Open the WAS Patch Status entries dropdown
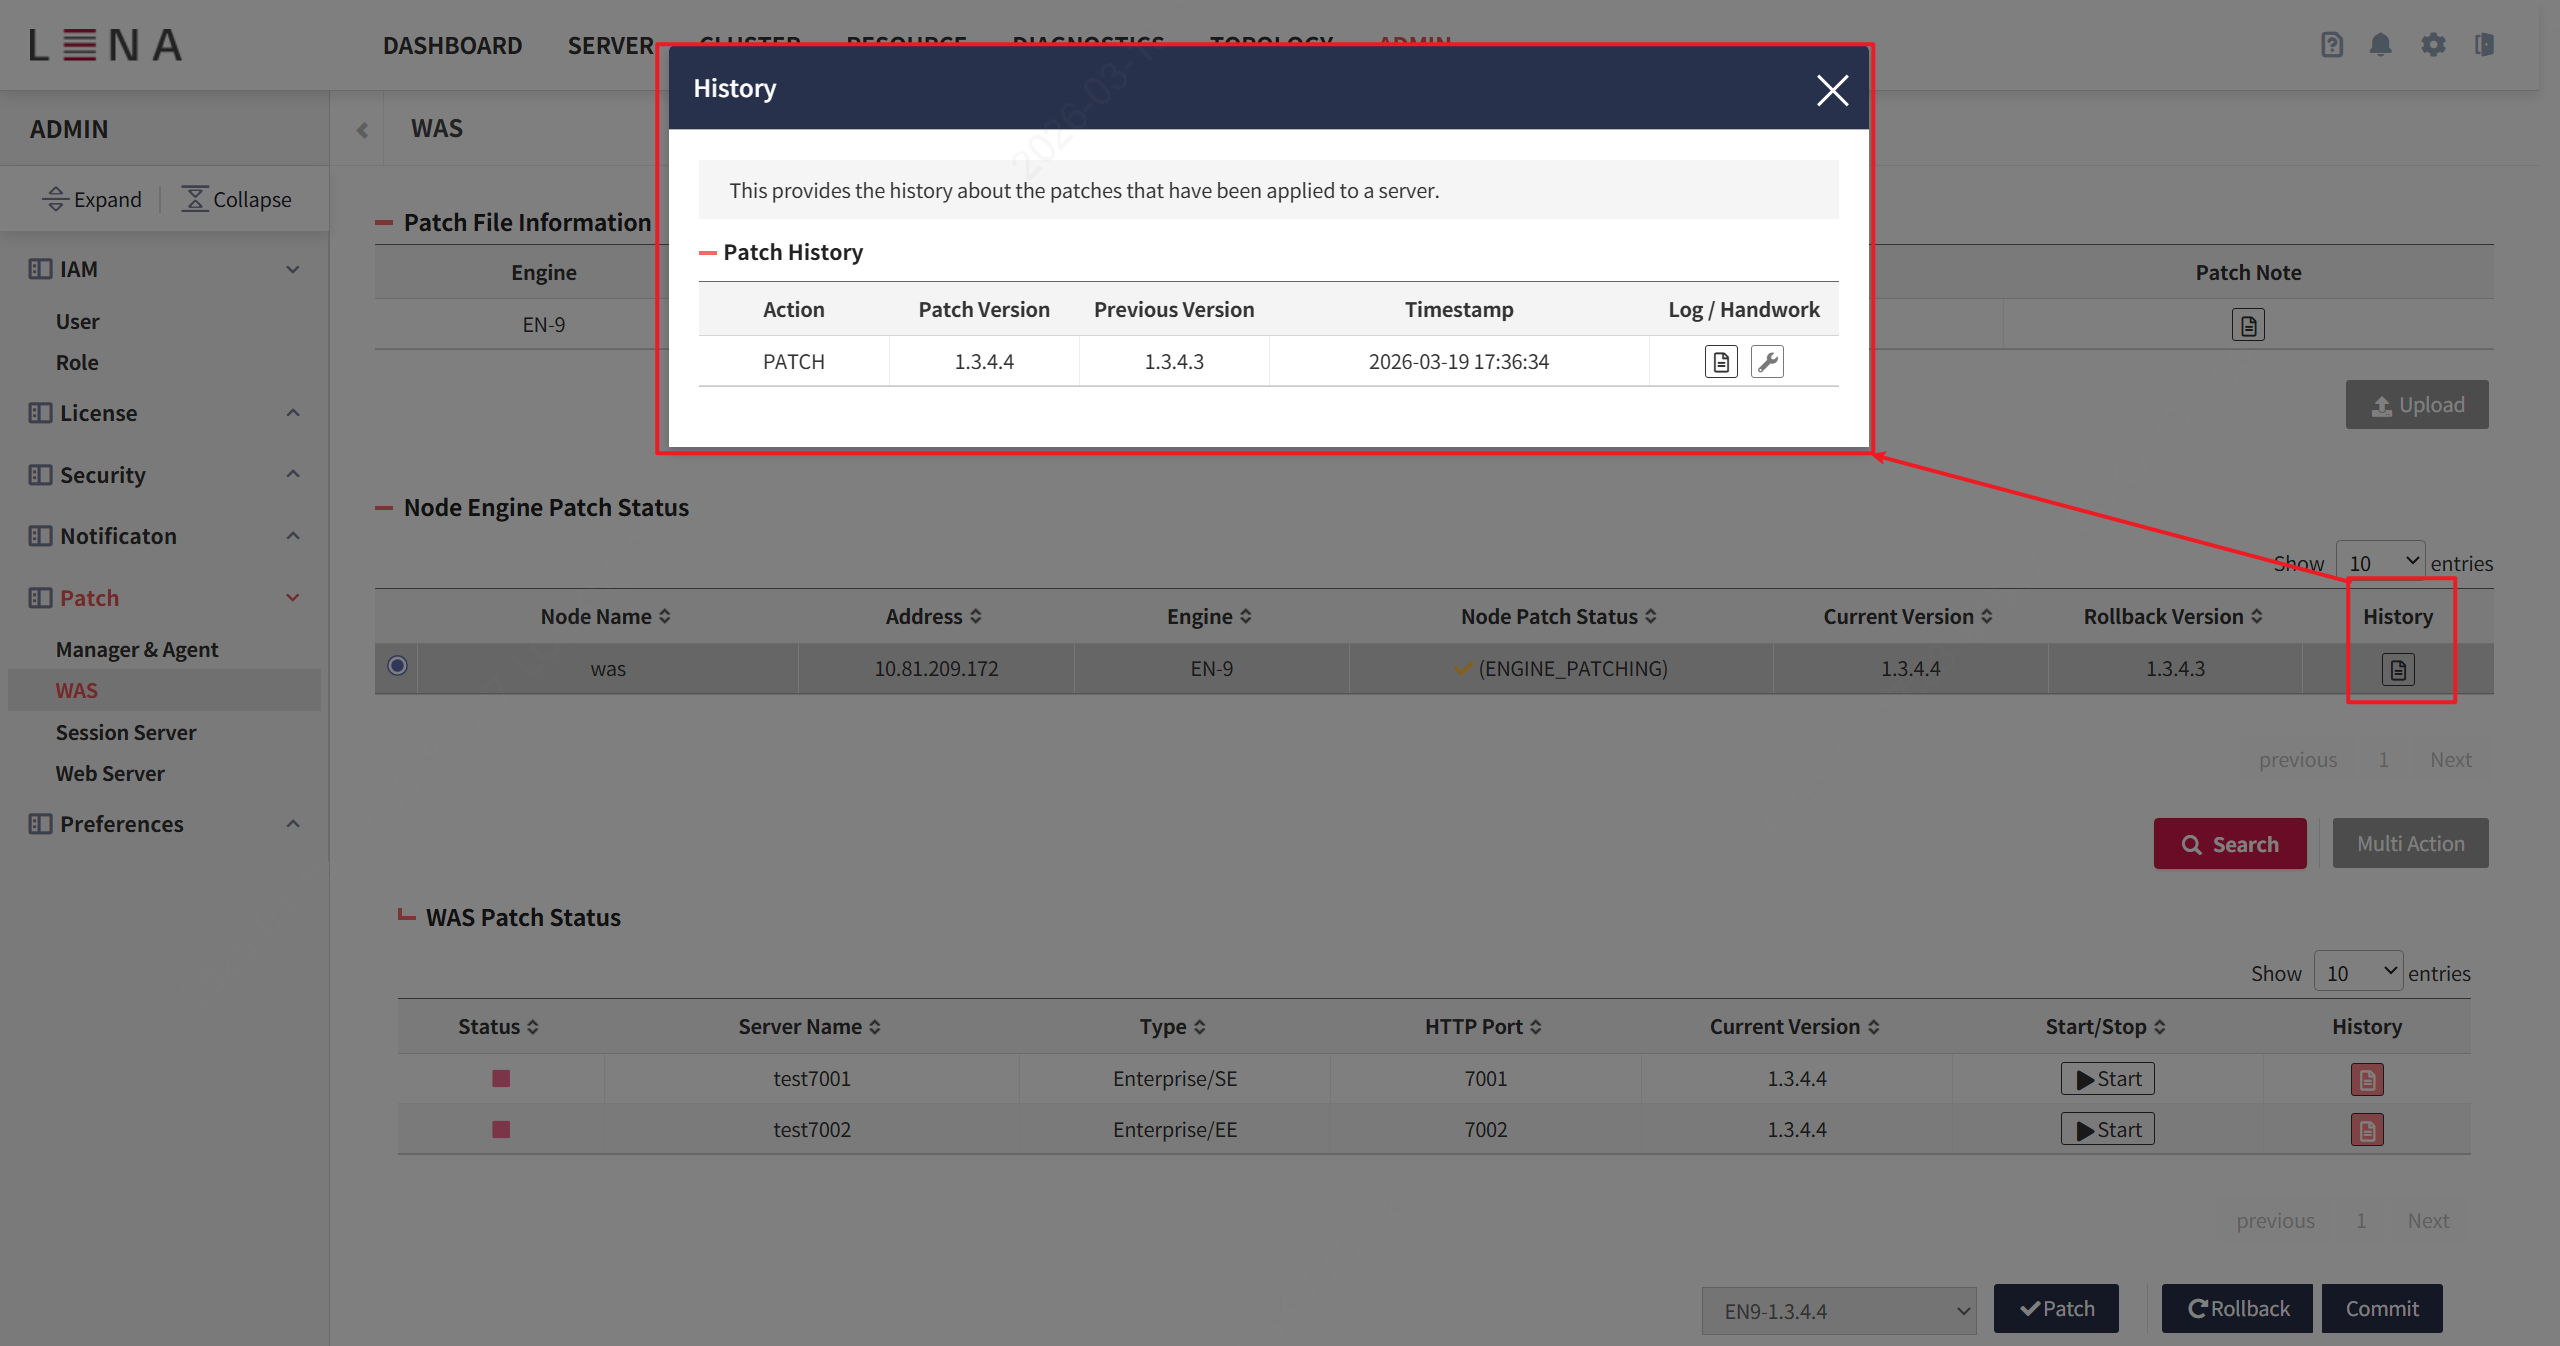Image resolution: width=2560 pixels, height=1346 pixels. click(x=2358, y=972)
